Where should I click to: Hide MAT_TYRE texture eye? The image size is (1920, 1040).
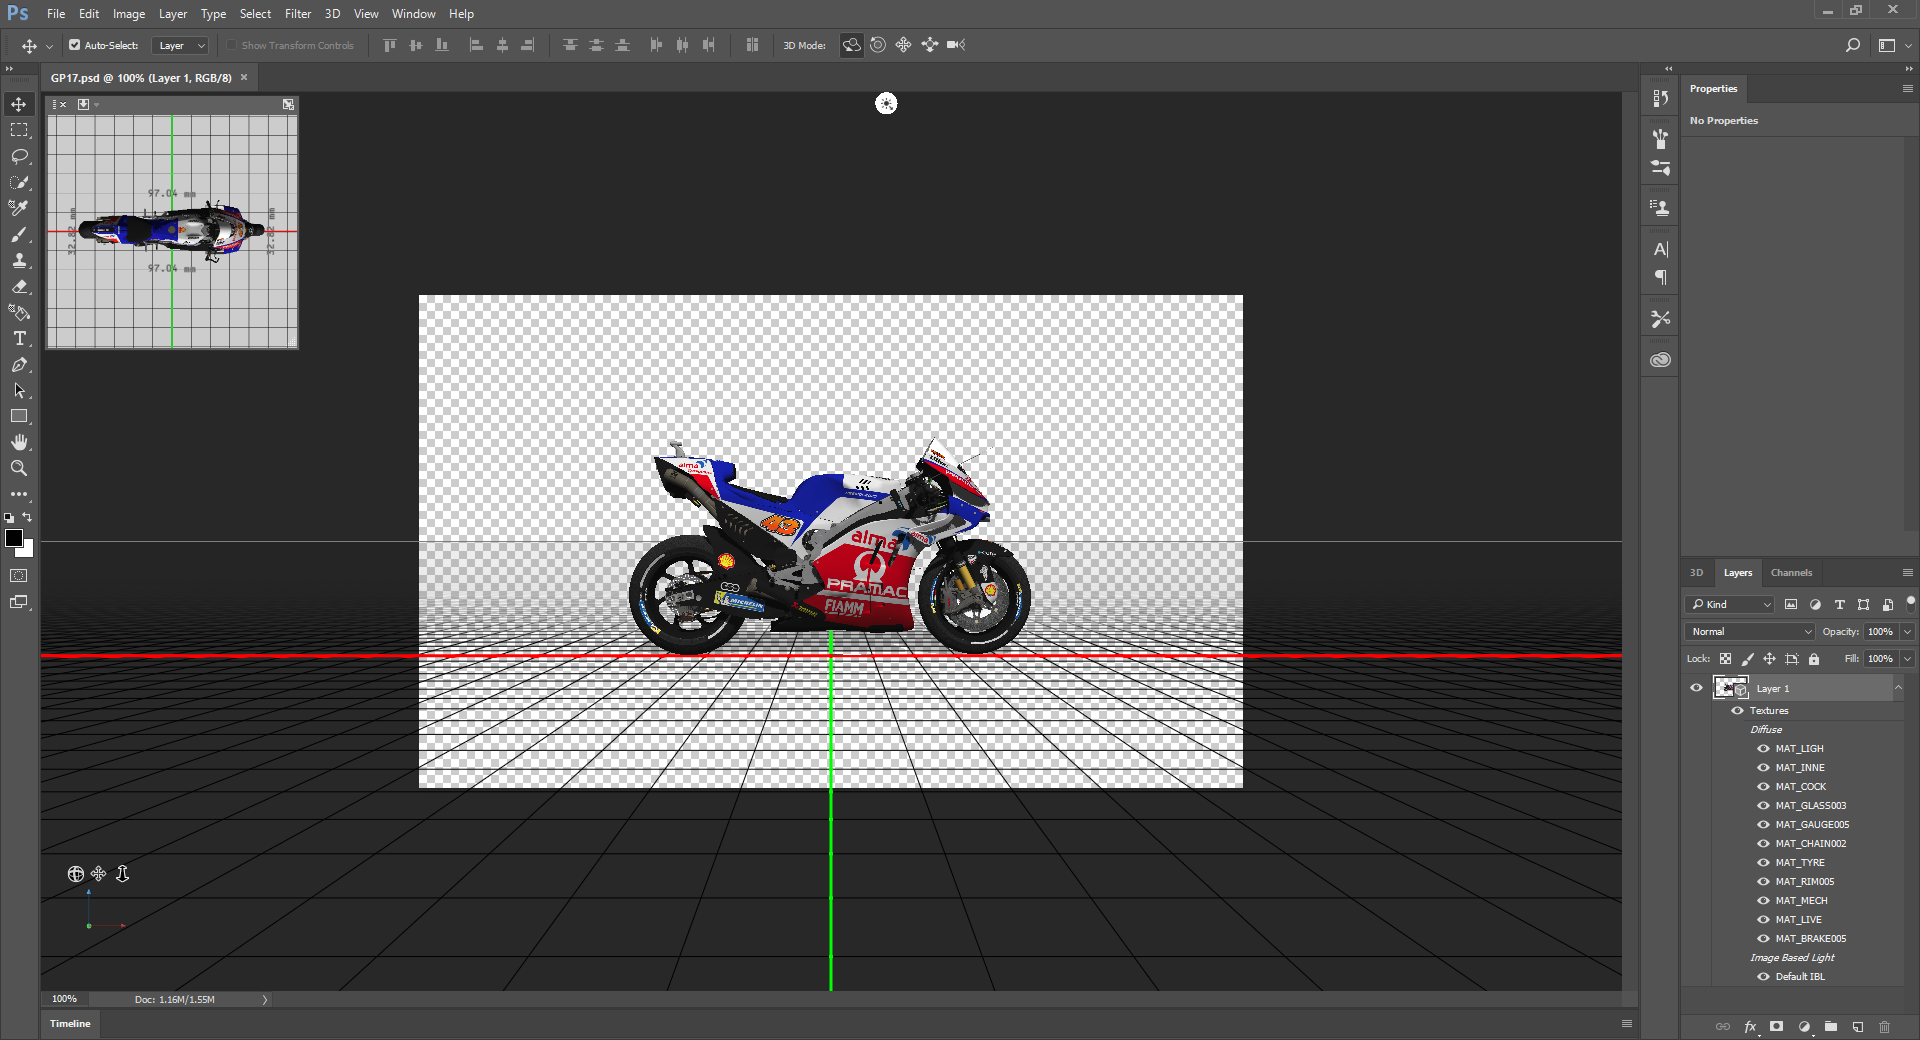click(1764, 863)
